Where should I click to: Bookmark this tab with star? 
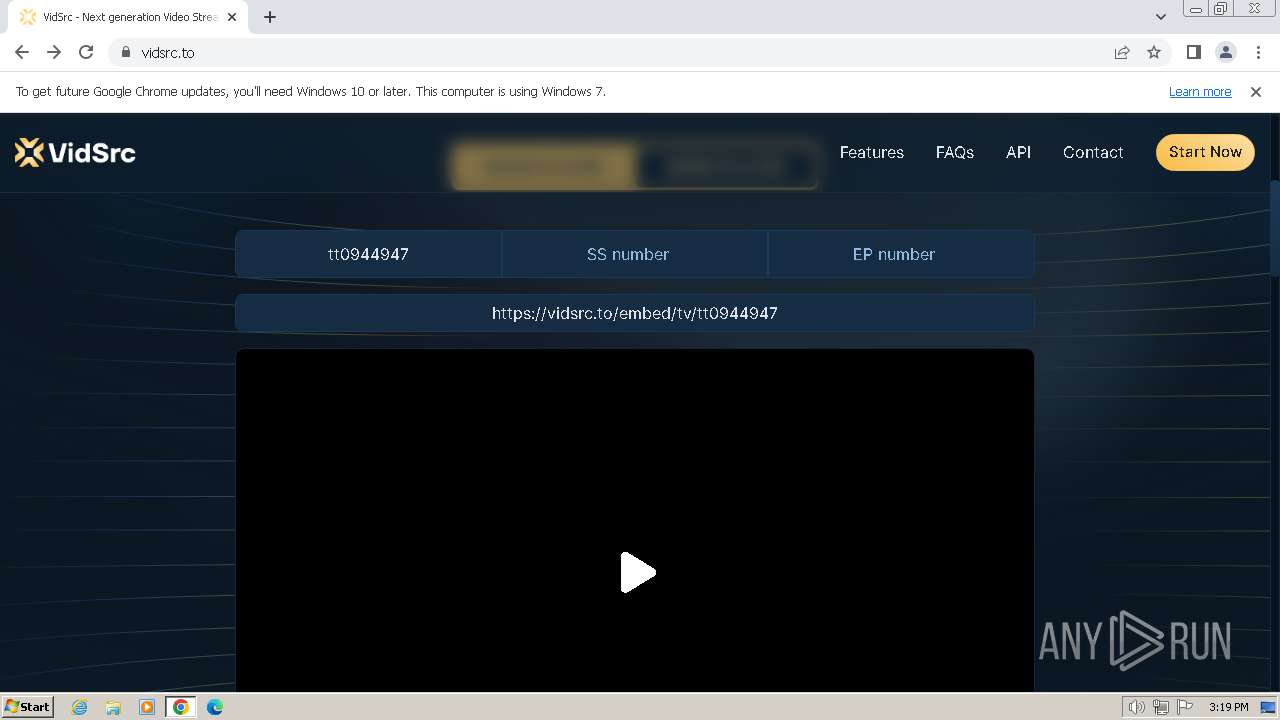point(1154,52)
